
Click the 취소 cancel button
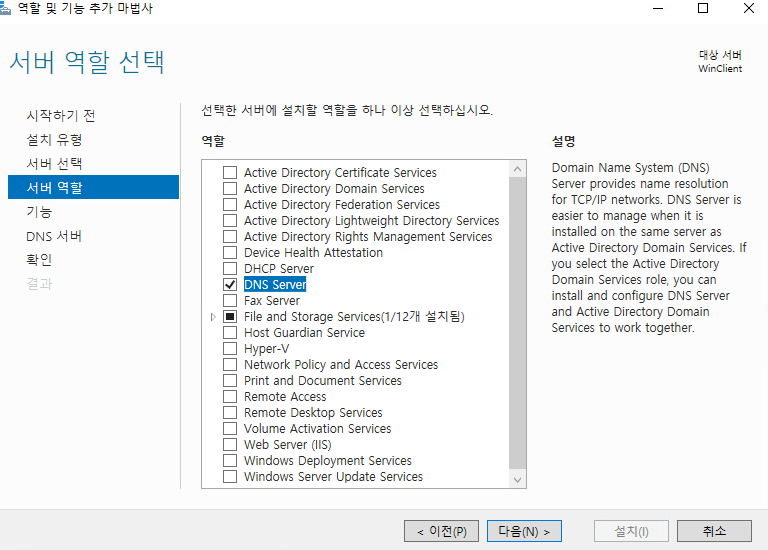714,531
